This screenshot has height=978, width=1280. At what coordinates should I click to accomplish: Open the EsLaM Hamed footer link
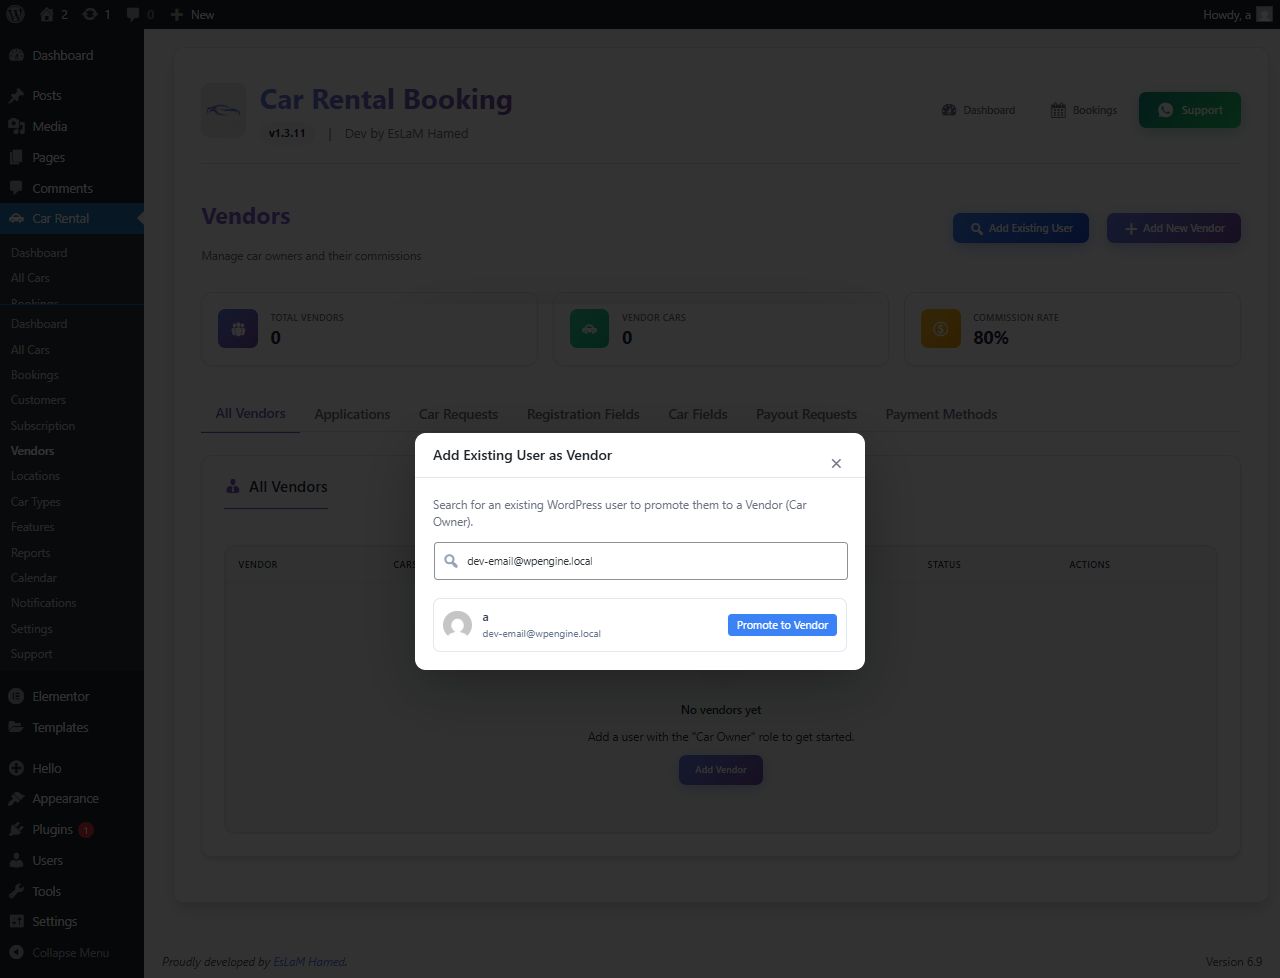point(309,962)
